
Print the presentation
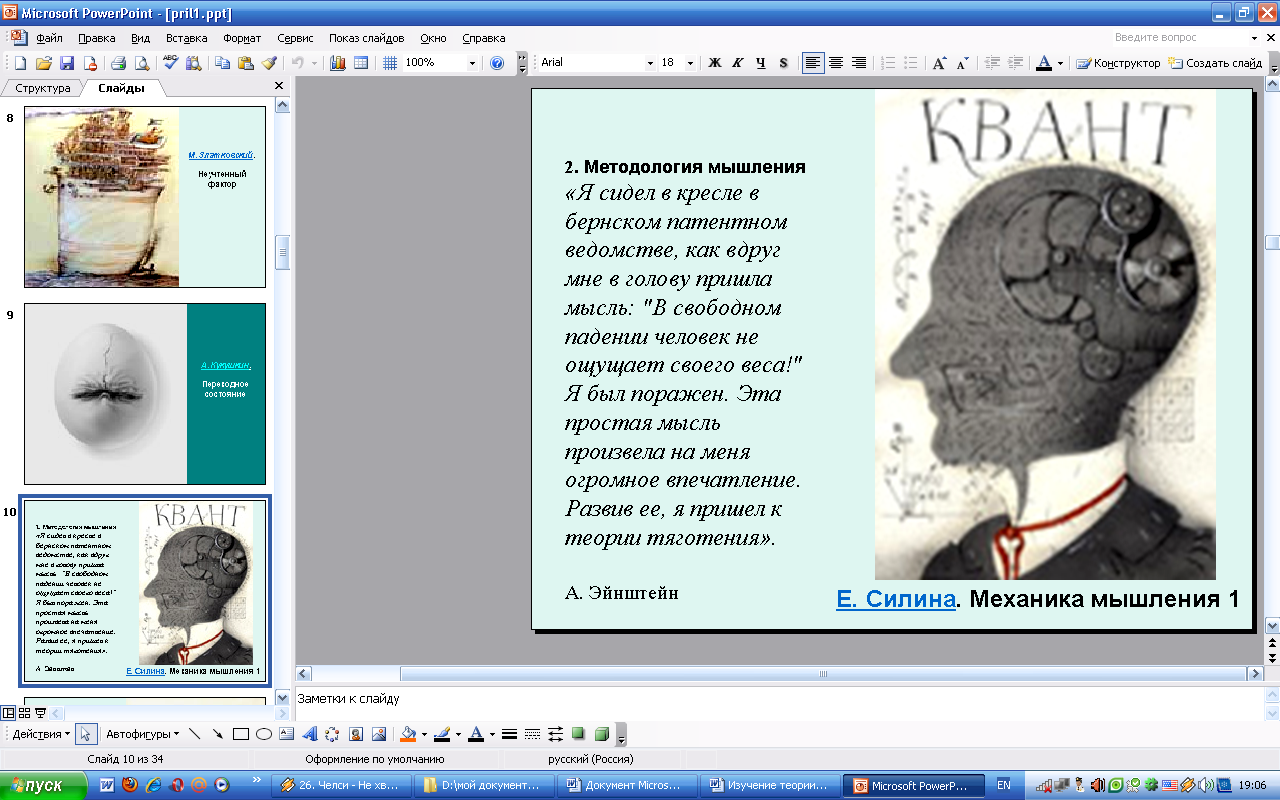coord(119,63)
